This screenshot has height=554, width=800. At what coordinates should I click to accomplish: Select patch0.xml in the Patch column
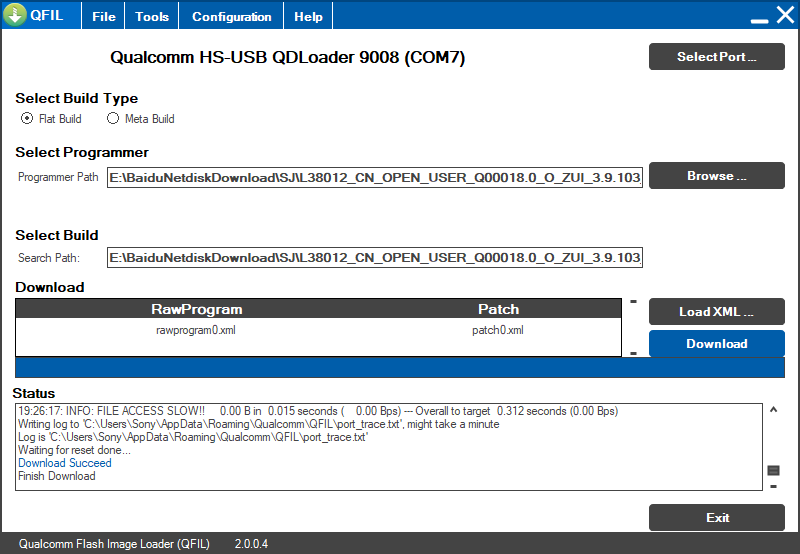[497, 330]
